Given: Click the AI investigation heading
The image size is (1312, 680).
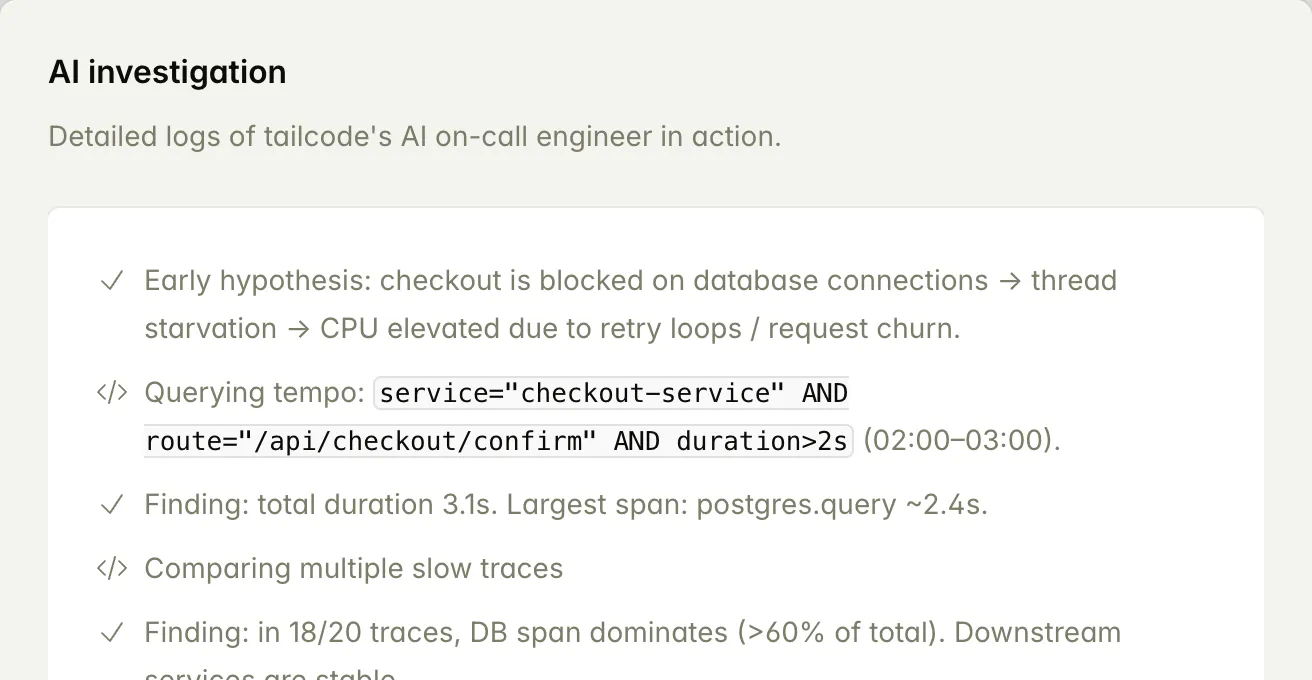Looking at the screenshot, I should tap(167, 72).
